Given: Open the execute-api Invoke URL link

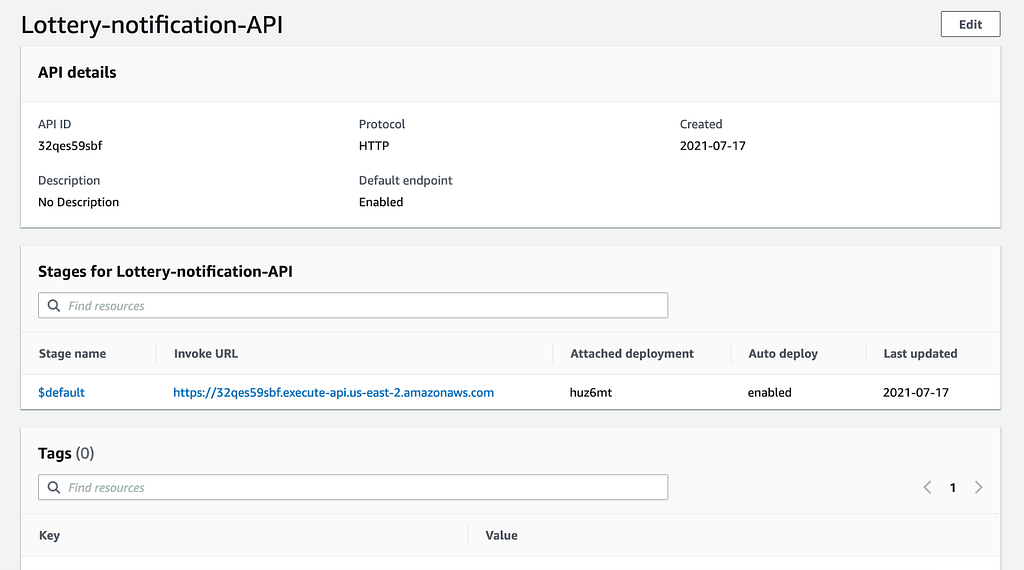Looking at the screenshot, I should [333, 392].
